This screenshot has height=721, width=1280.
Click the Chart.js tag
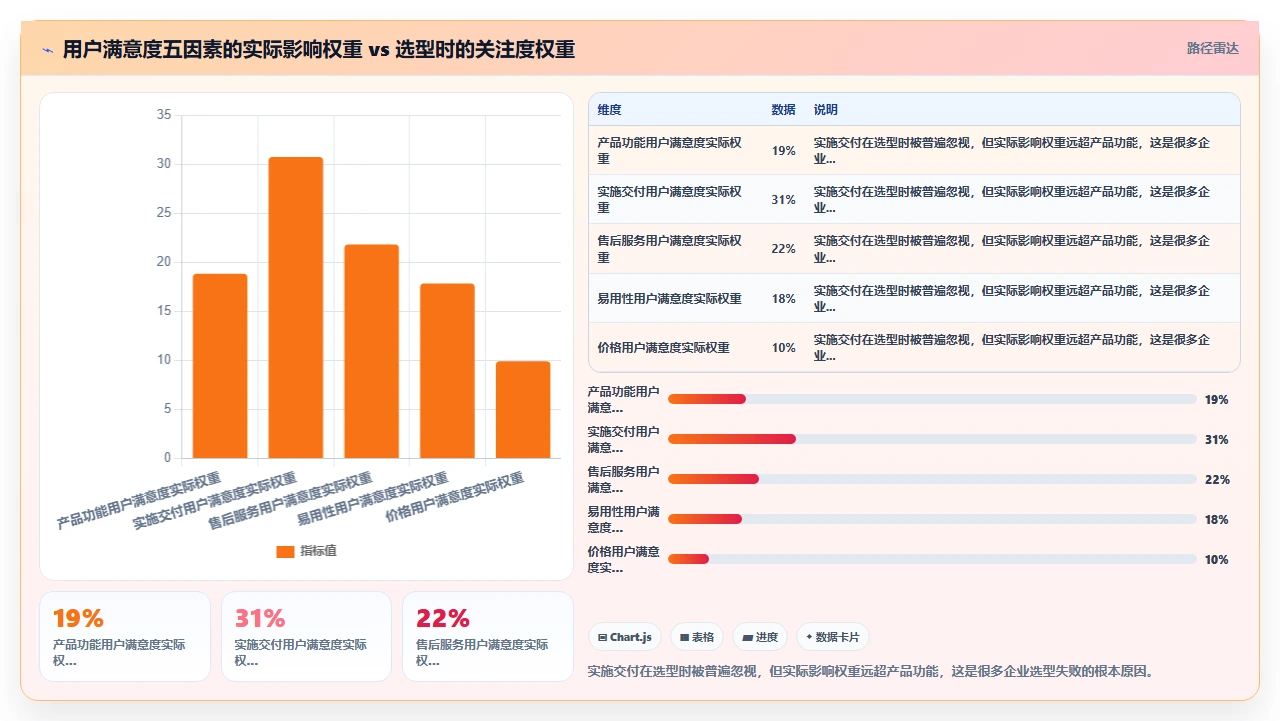tap(625, 637)
